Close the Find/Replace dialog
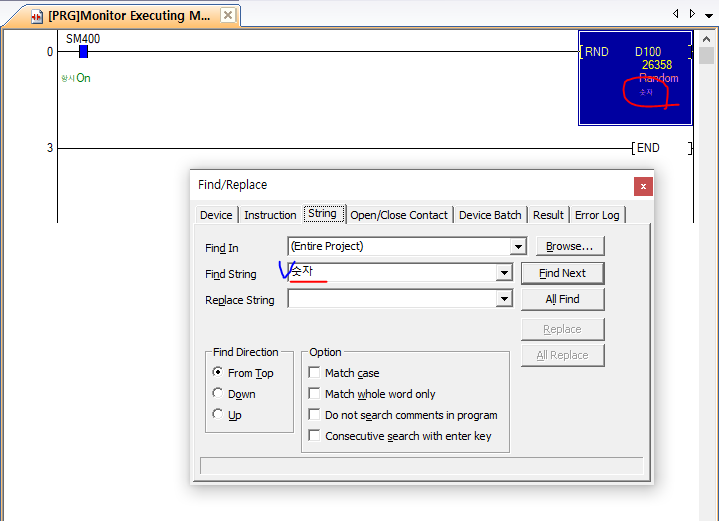Viewport: 719px width, 521px height. tap(643, 186)
